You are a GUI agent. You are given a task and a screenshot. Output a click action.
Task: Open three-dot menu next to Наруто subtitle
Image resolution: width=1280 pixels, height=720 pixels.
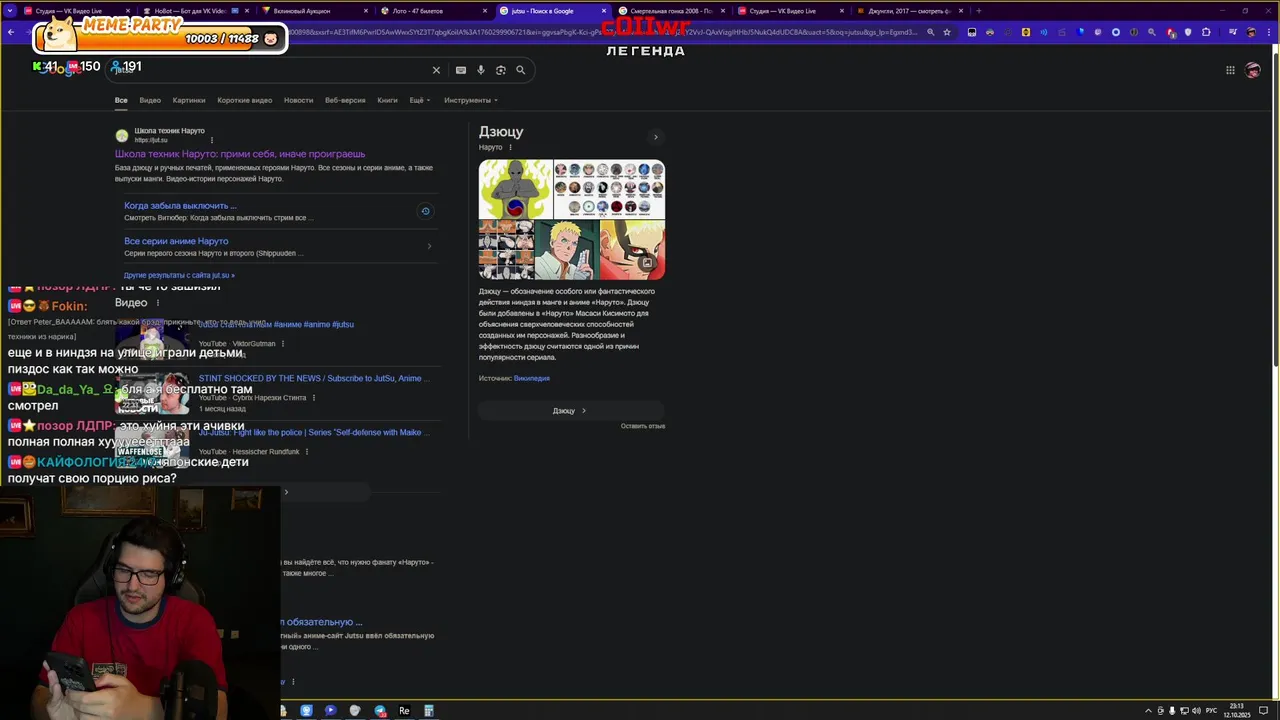coord(510,148)
